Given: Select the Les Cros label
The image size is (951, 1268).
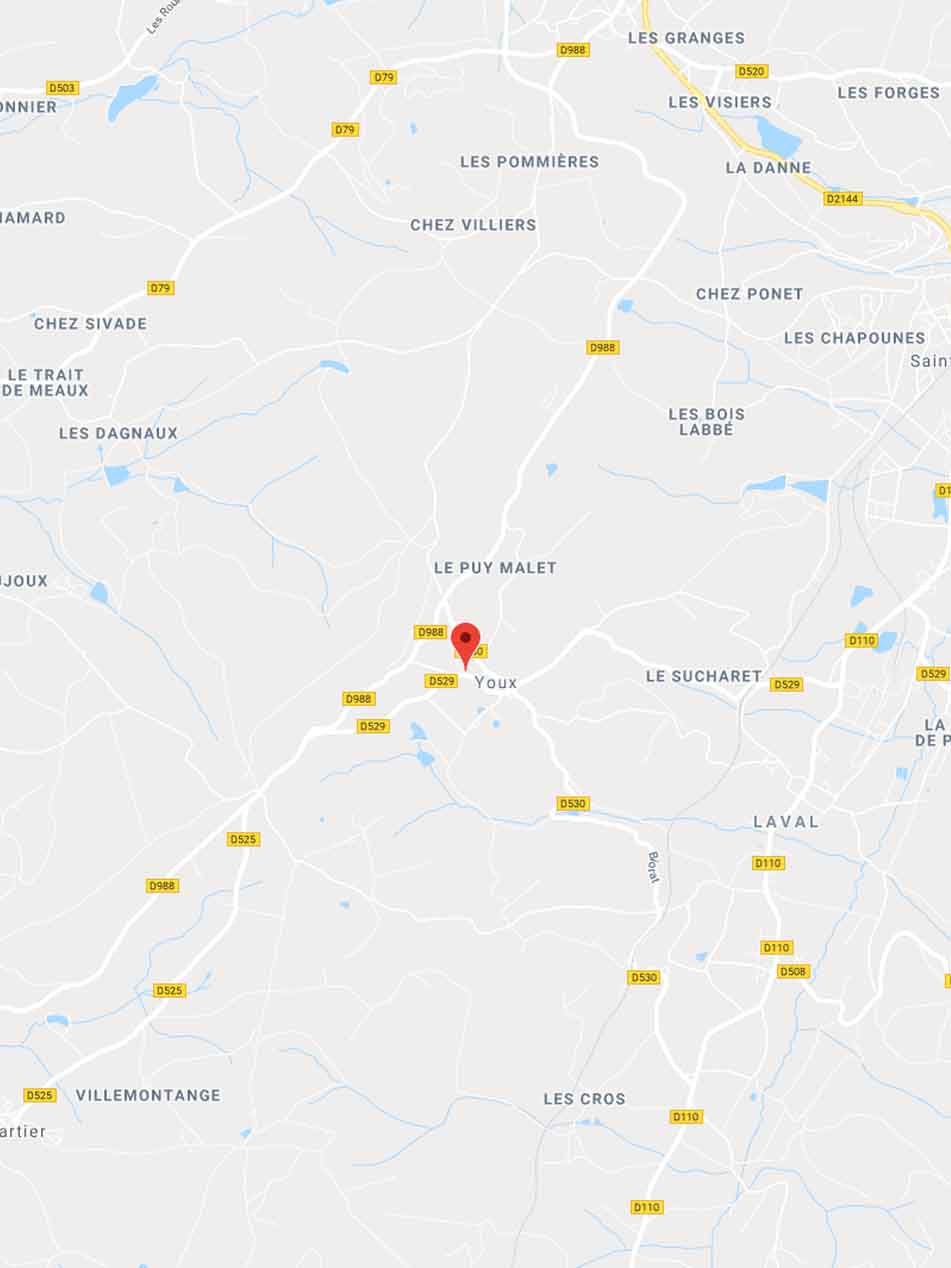Looking at the screenshot, I should point(584,1098).
